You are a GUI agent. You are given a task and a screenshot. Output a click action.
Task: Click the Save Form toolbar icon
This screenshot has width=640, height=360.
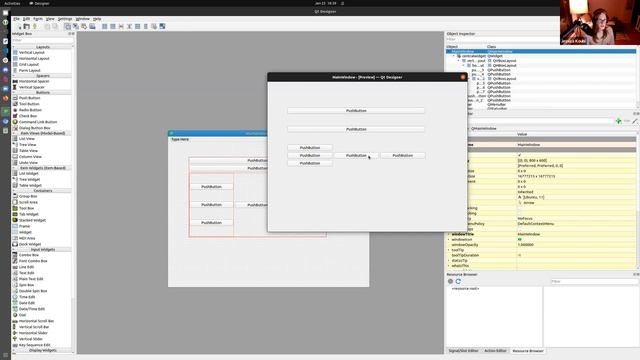35,27
